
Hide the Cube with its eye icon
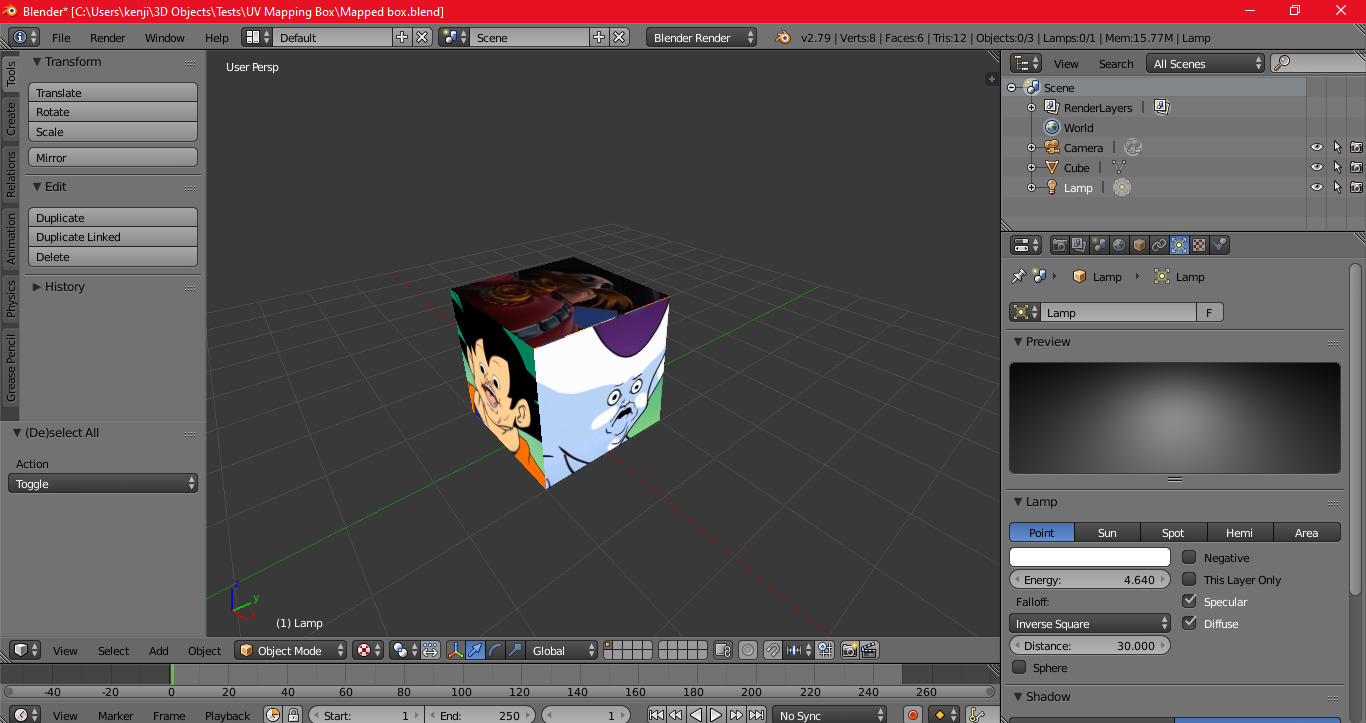pyautogui.click(x=1317, y=167)
